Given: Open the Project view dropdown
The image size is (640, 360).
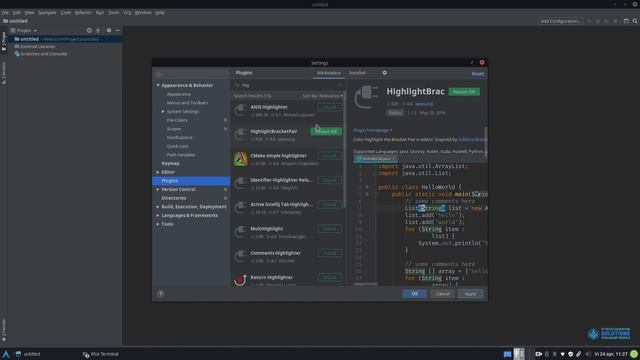Looking at the screenshot, I should pos(24,30).
